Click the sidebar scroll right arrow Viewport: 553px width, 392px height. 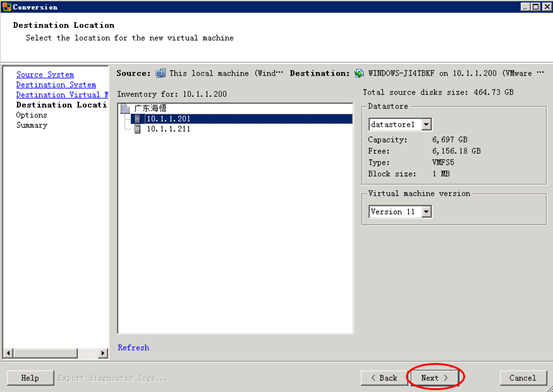point(103,353)
